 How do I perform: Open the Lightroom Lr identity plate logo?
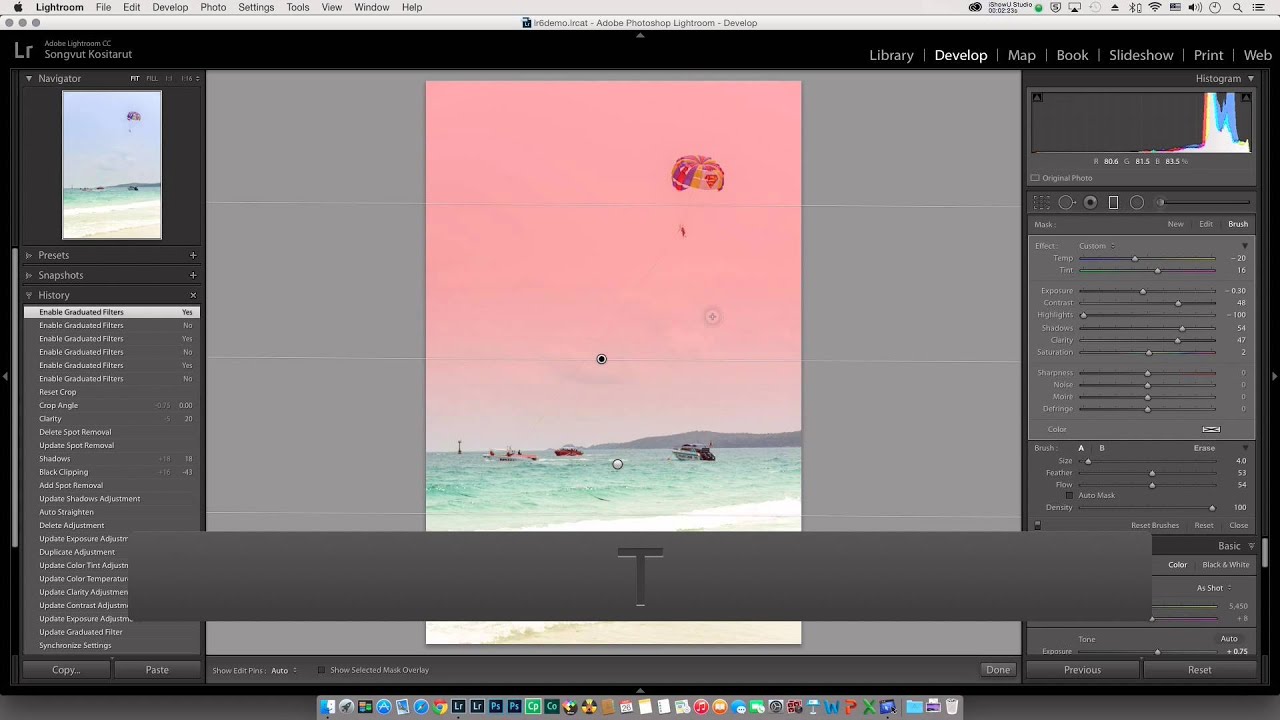24,50
